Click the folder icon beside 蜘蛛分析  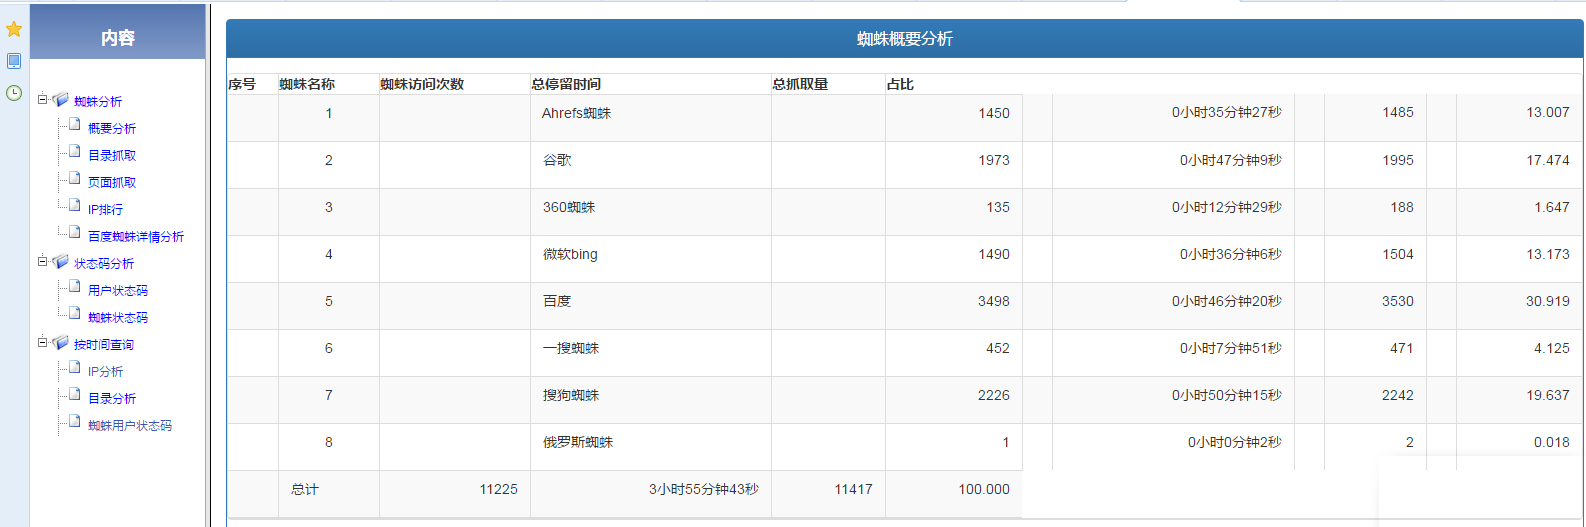(61, 100)
